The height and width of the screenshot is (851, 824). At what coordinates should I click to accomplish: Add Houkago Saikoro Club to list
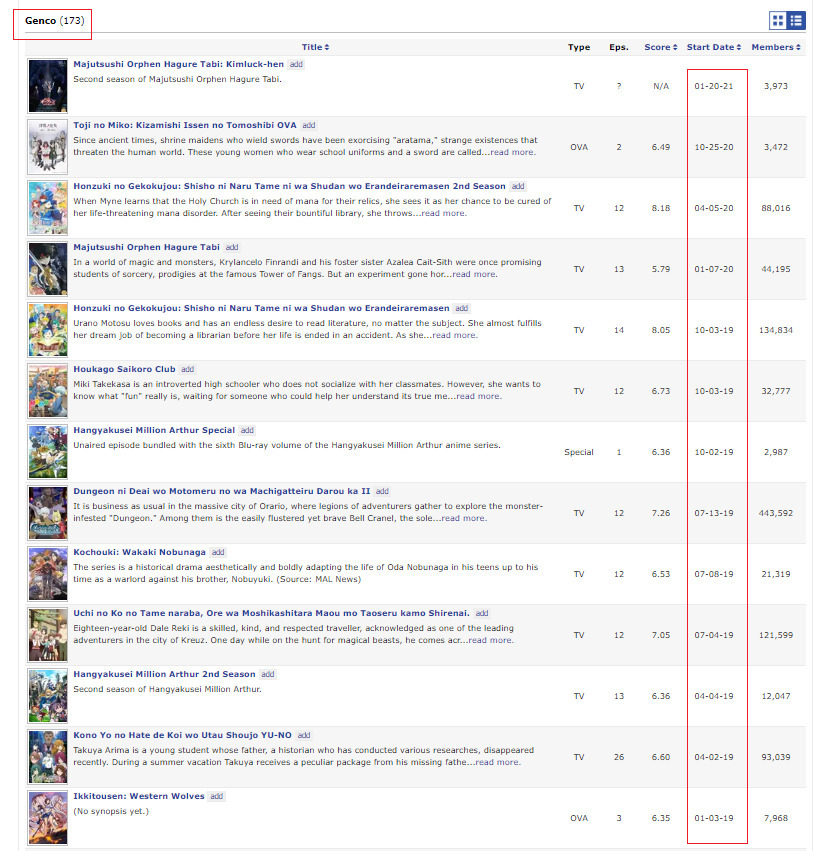coord(188,369)
